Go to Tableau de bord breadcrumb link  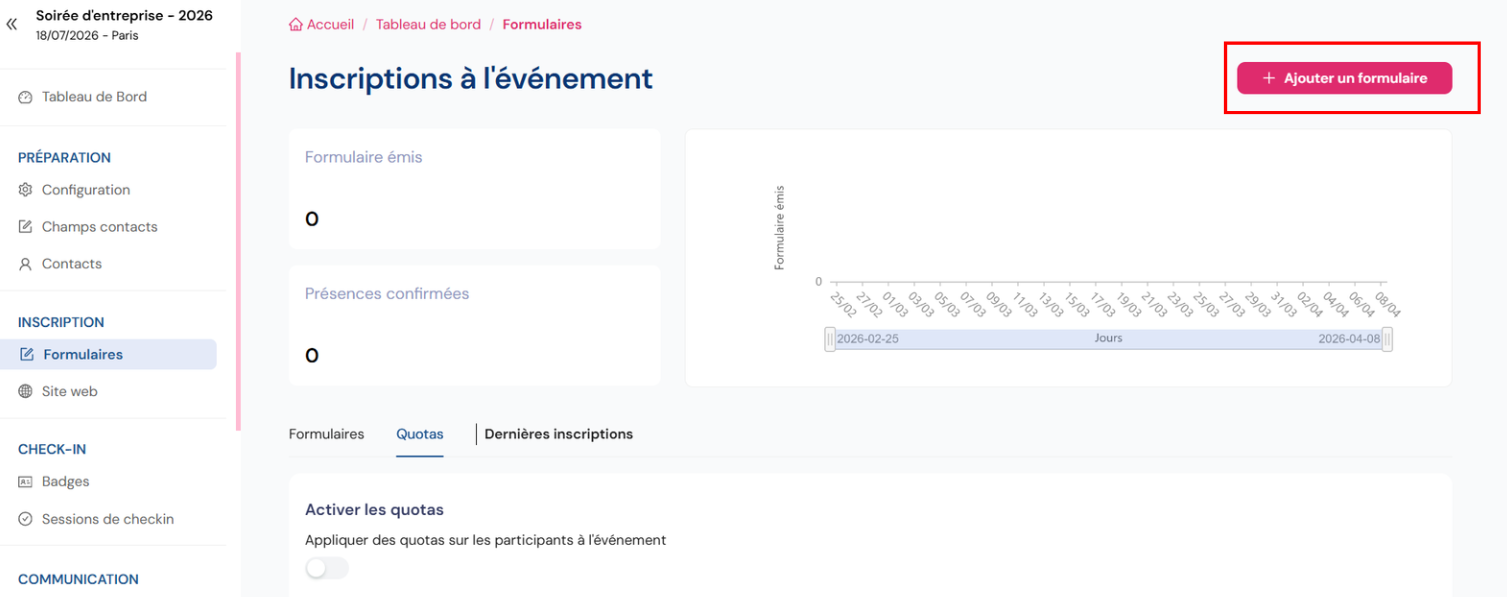[428, 25]
